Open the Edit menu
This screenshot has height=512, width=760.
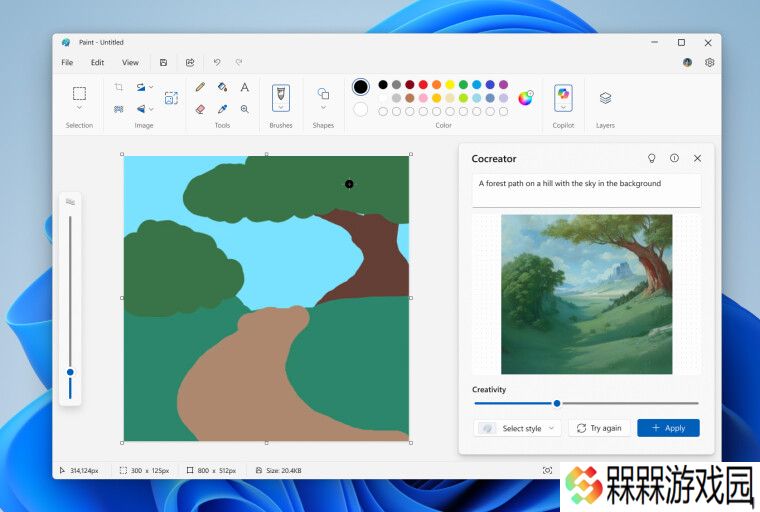click(97, 63)
